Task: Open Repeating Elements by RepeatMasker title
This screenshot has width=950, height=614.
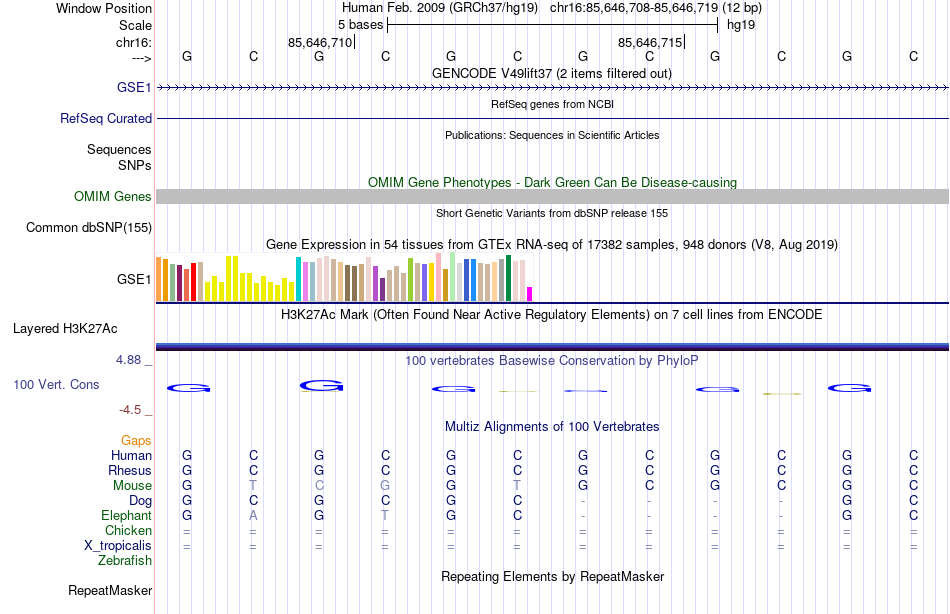Action: (x=552, y=576)
